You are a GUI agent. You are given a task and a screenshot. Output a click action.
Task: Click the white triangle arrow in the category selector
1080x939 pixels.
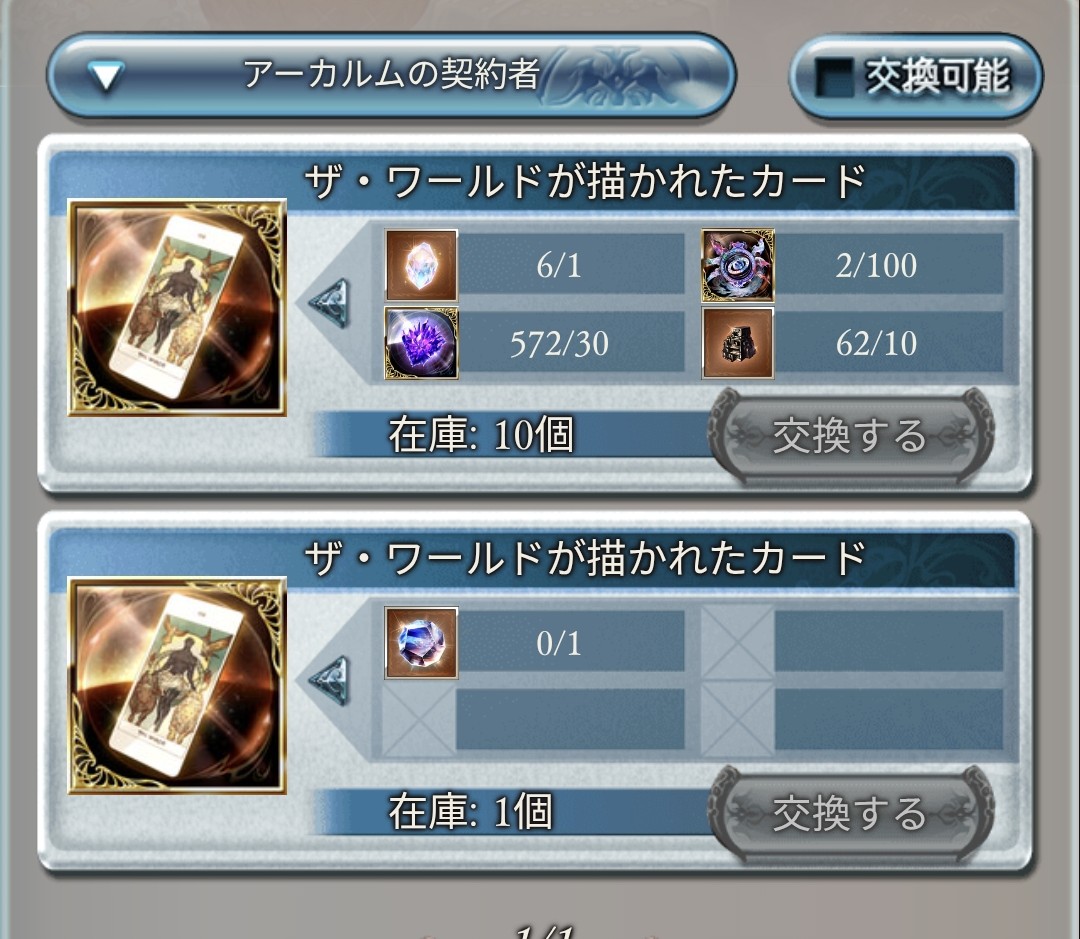click(107, 76)
